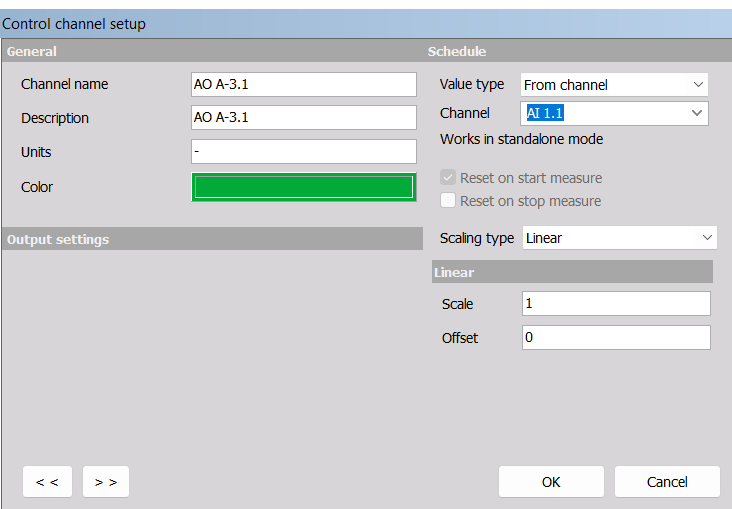Go to previous channel with << button

(47, 481)
